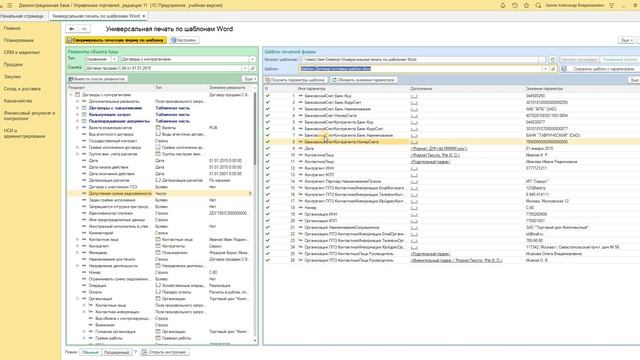Select Обычный mode toggle
The width and height of the screenshot is (640, 360).
tap(90, 352)
